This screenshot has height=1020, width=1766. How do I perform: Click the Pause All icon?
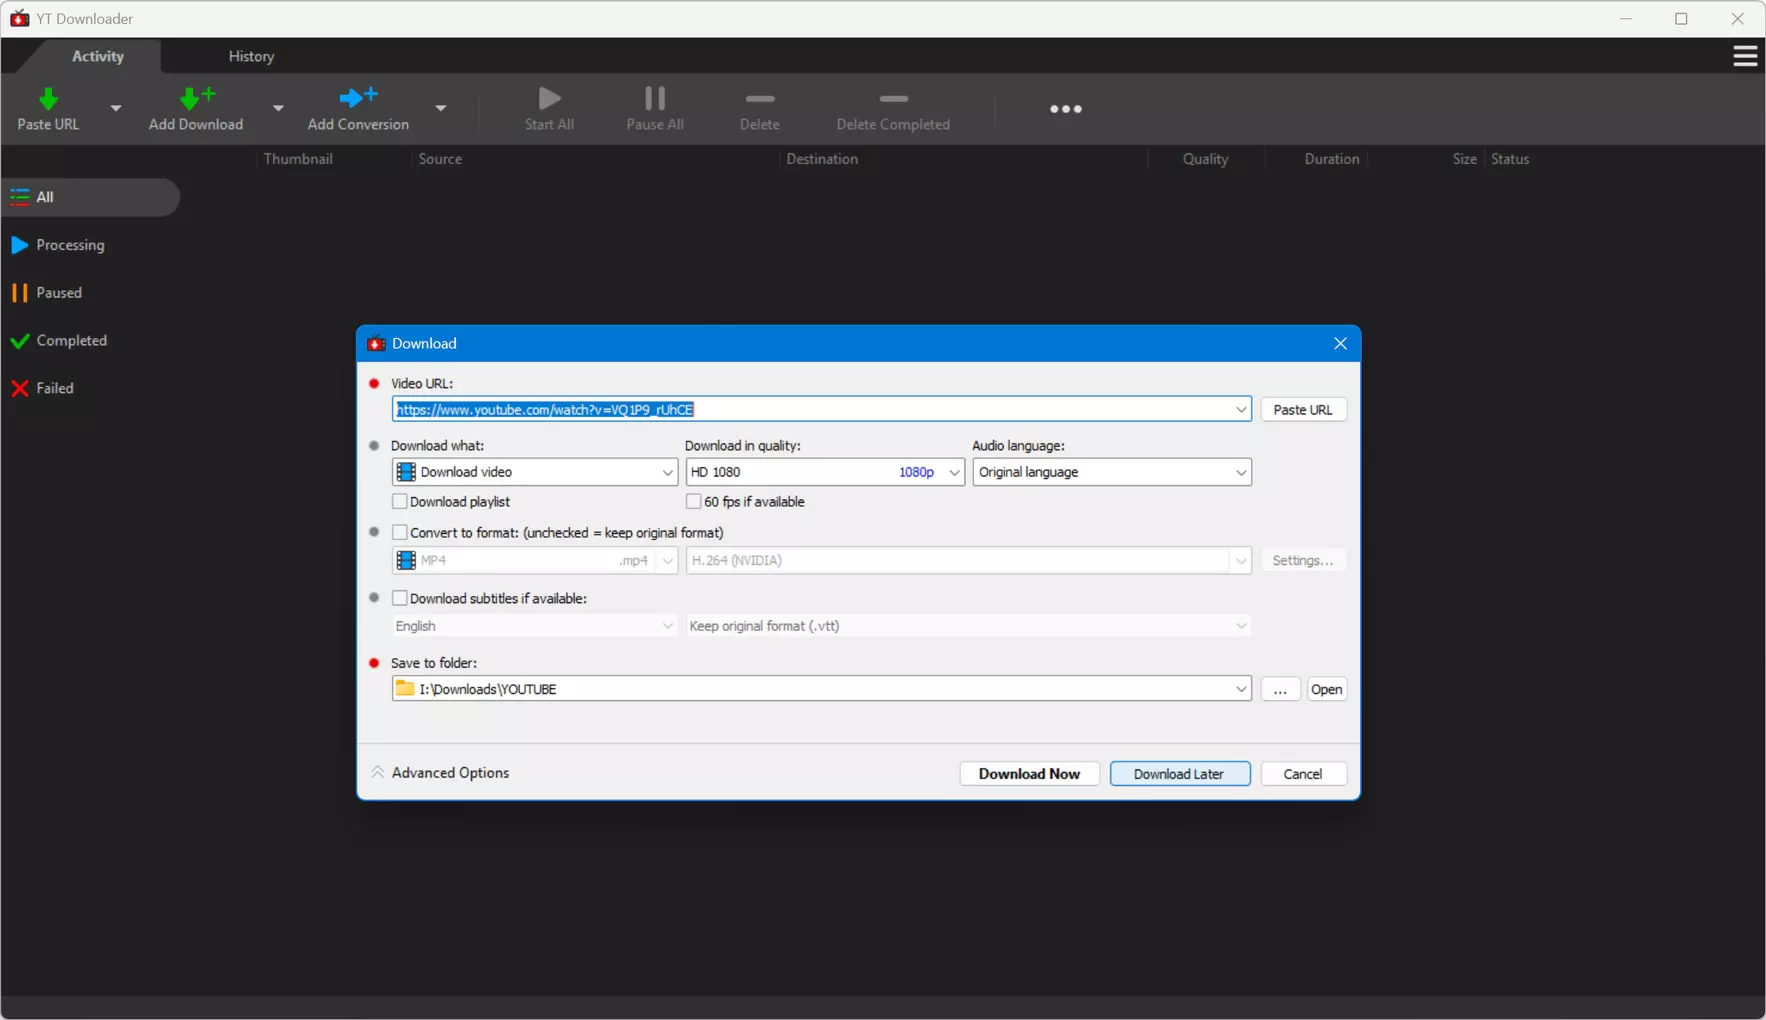[x=655, y=98]
